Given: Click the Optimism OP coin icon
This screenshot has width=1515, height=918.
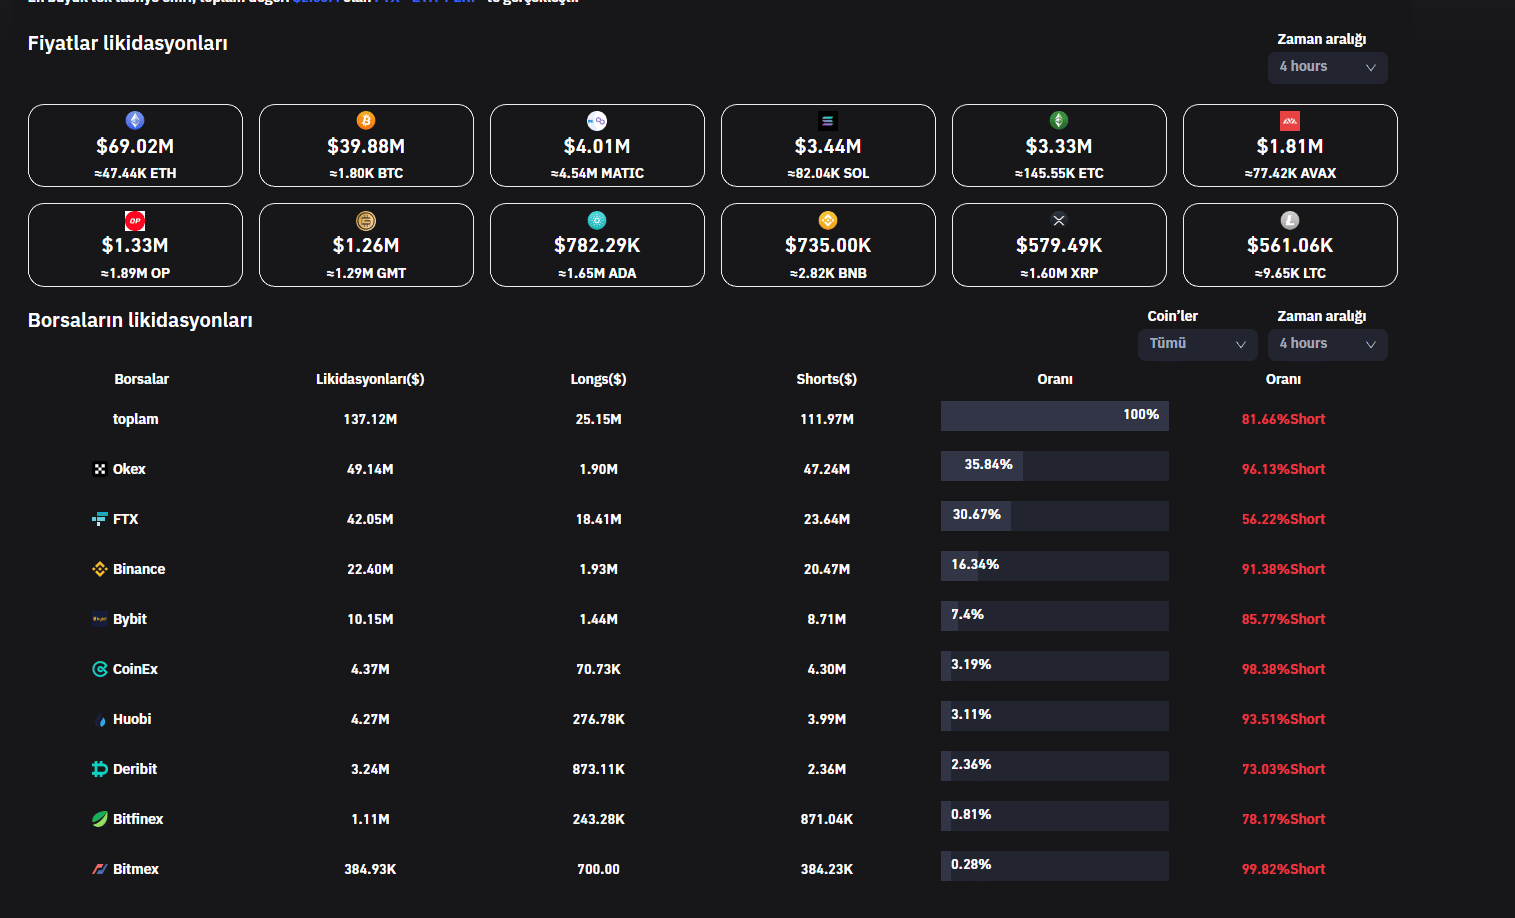Looking at the screenshot, I should 135,220.
